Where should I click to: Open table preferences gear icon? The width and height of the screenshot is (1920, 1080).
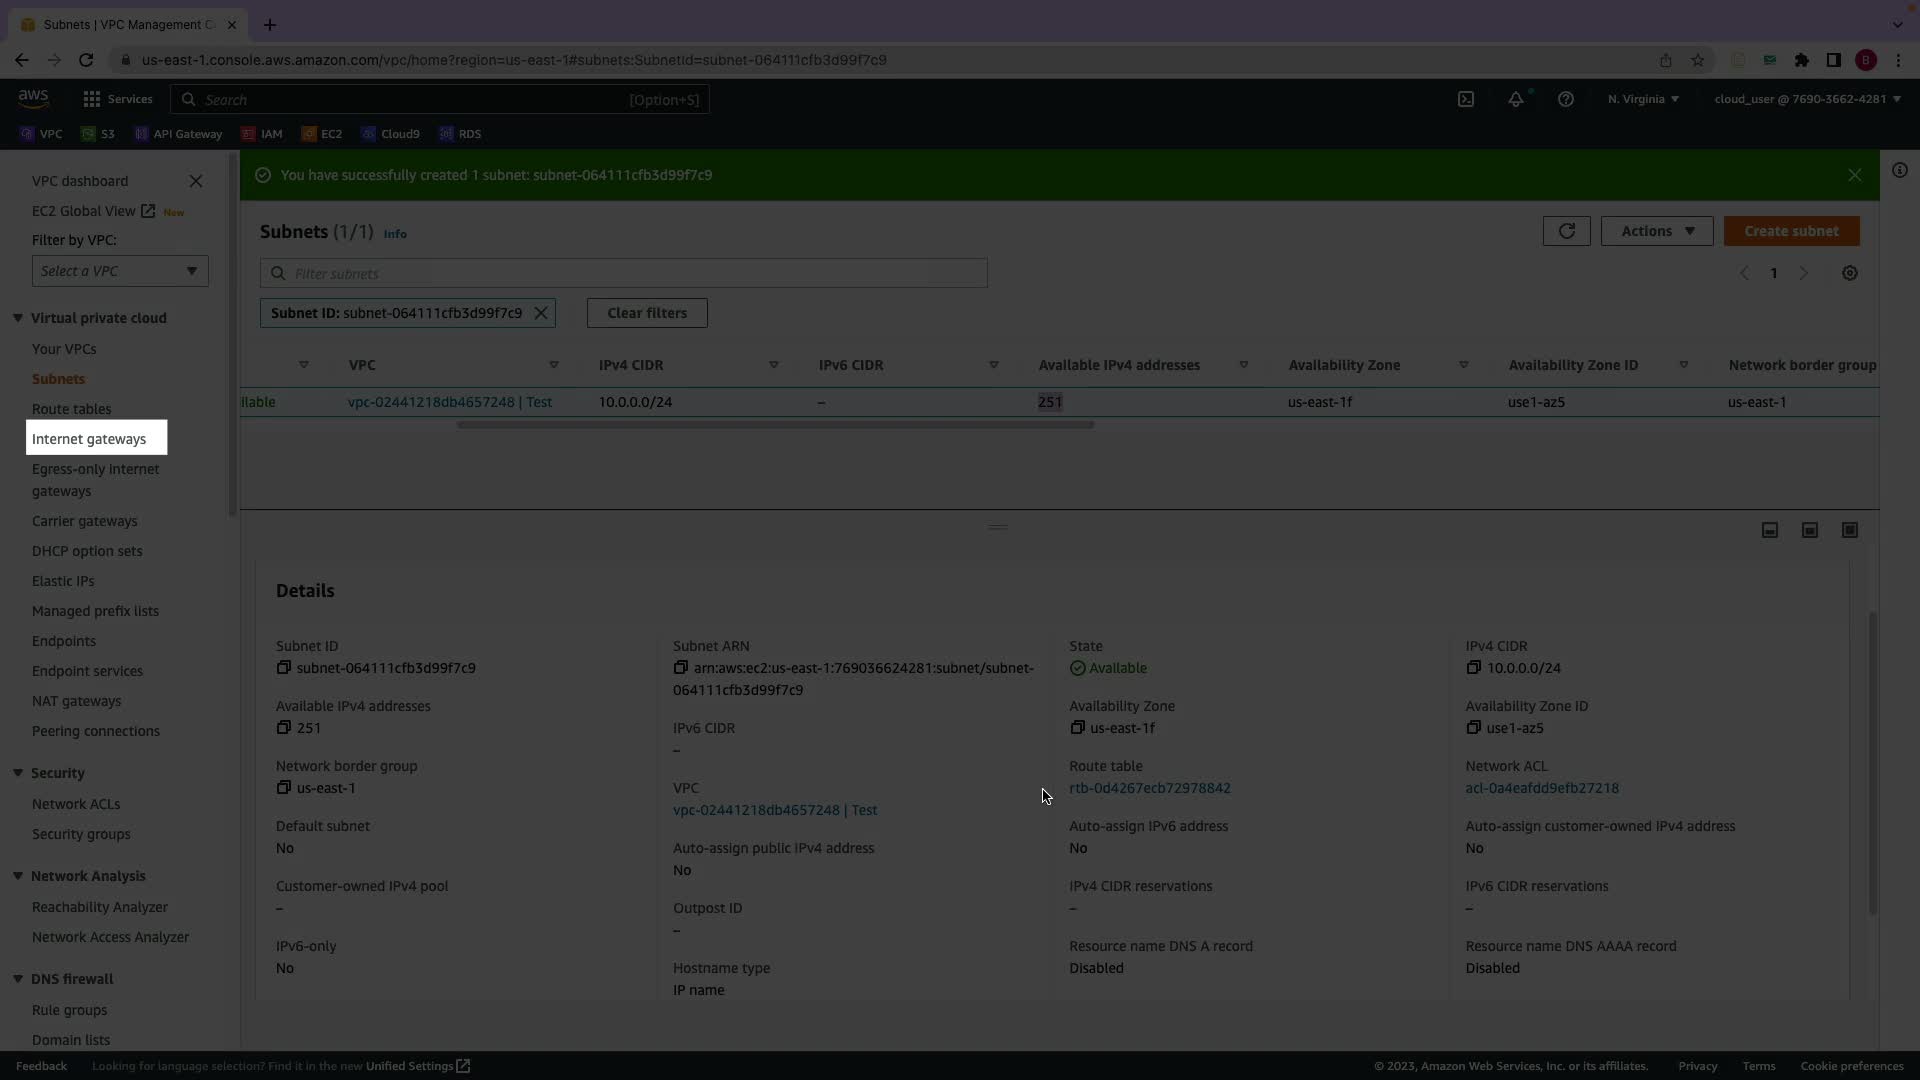(x=1850, y=273)
